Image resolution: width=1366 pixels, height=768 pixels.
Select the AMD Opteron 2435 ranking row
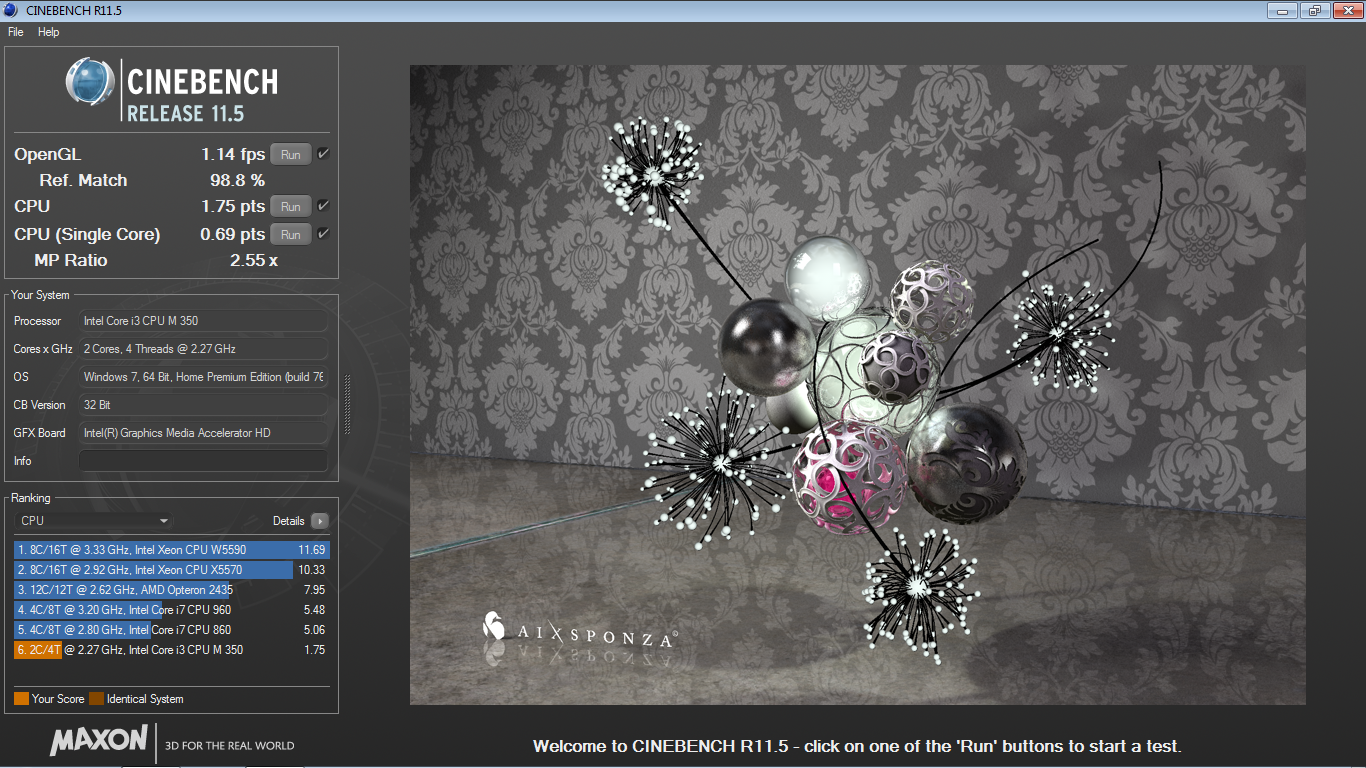pyautogui.click(x=171, y=590)
